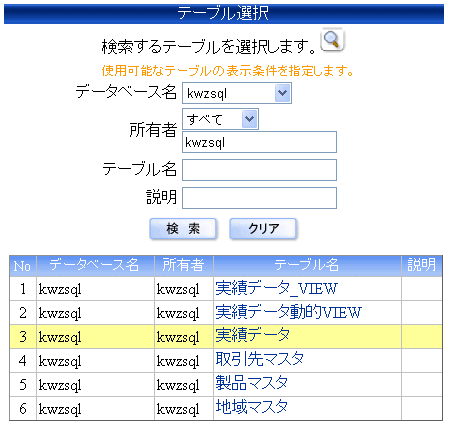Open the 取引先マスタ table link

pos(259,359)
